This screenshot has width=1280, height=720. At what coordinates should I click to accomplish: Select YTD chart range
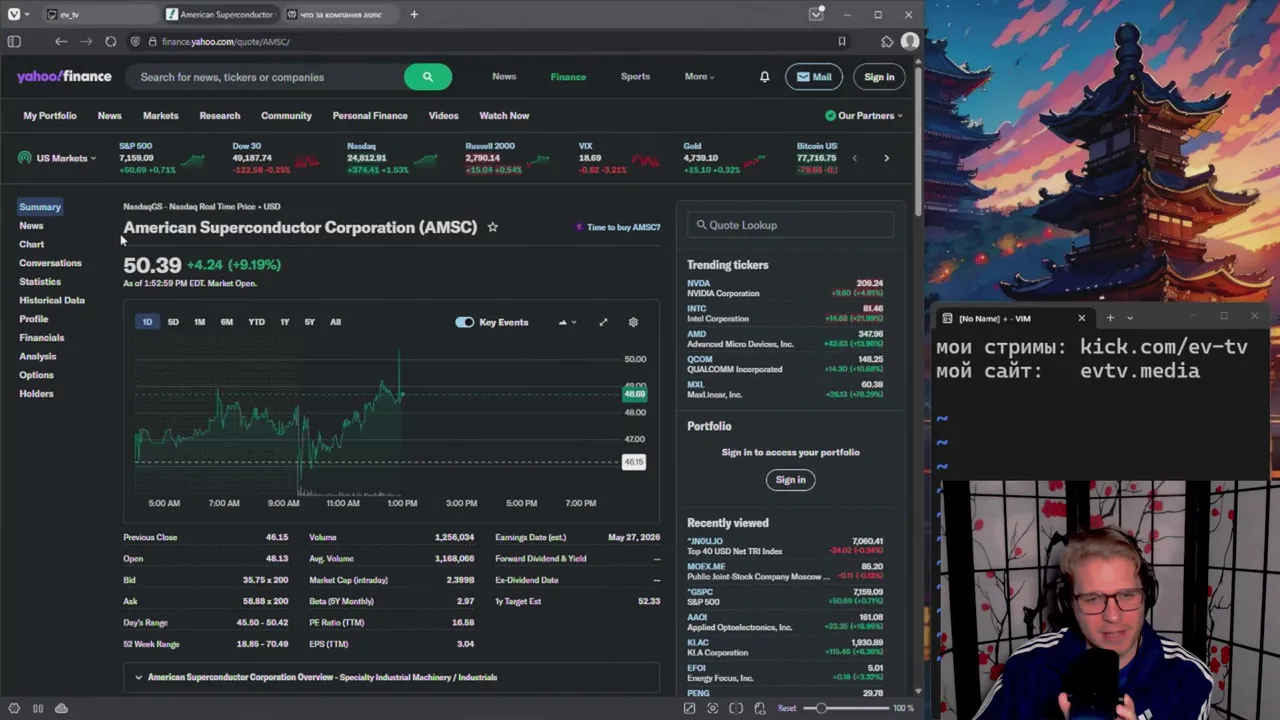(x=256, y=322)
